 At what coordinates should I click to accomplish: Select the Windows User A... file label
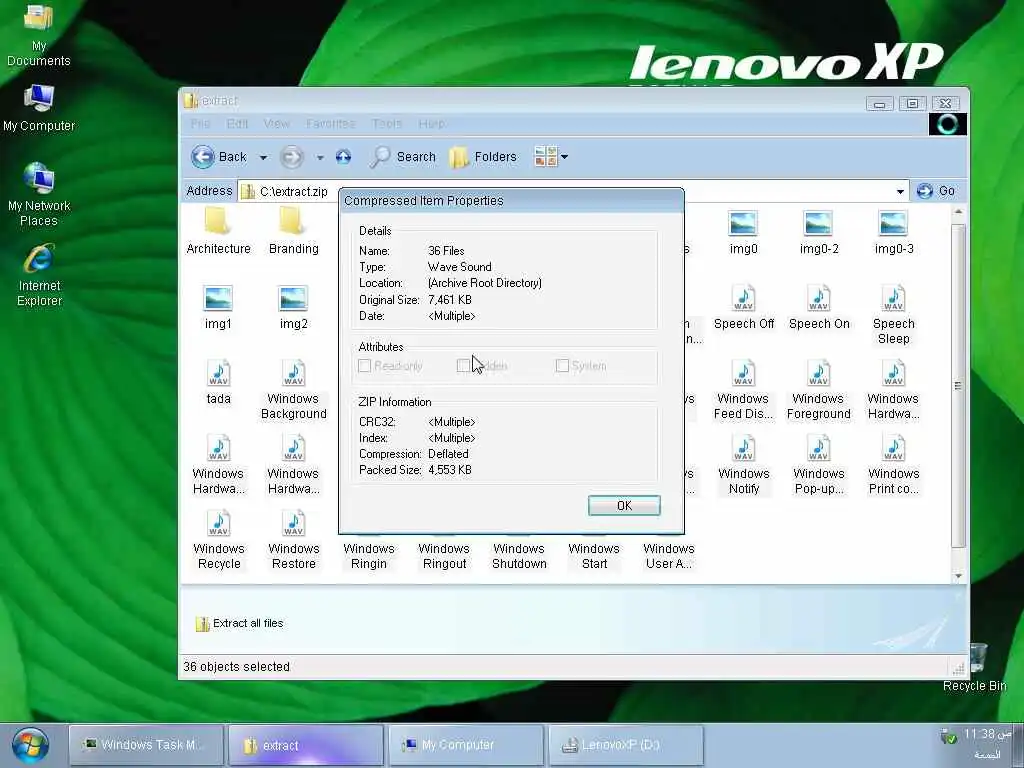[x=669, y=556]
